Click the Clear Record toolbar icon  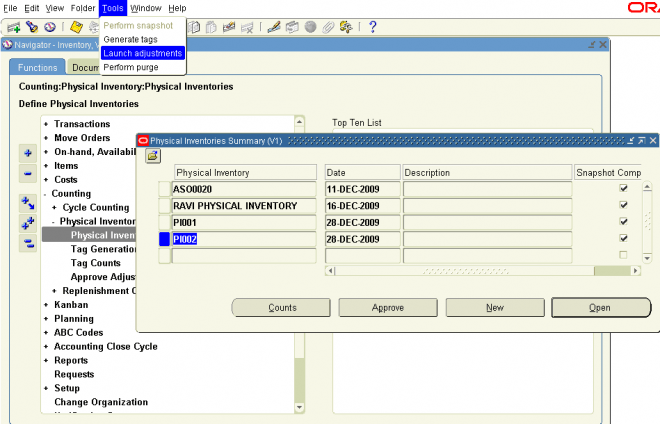tap(229, 27)
